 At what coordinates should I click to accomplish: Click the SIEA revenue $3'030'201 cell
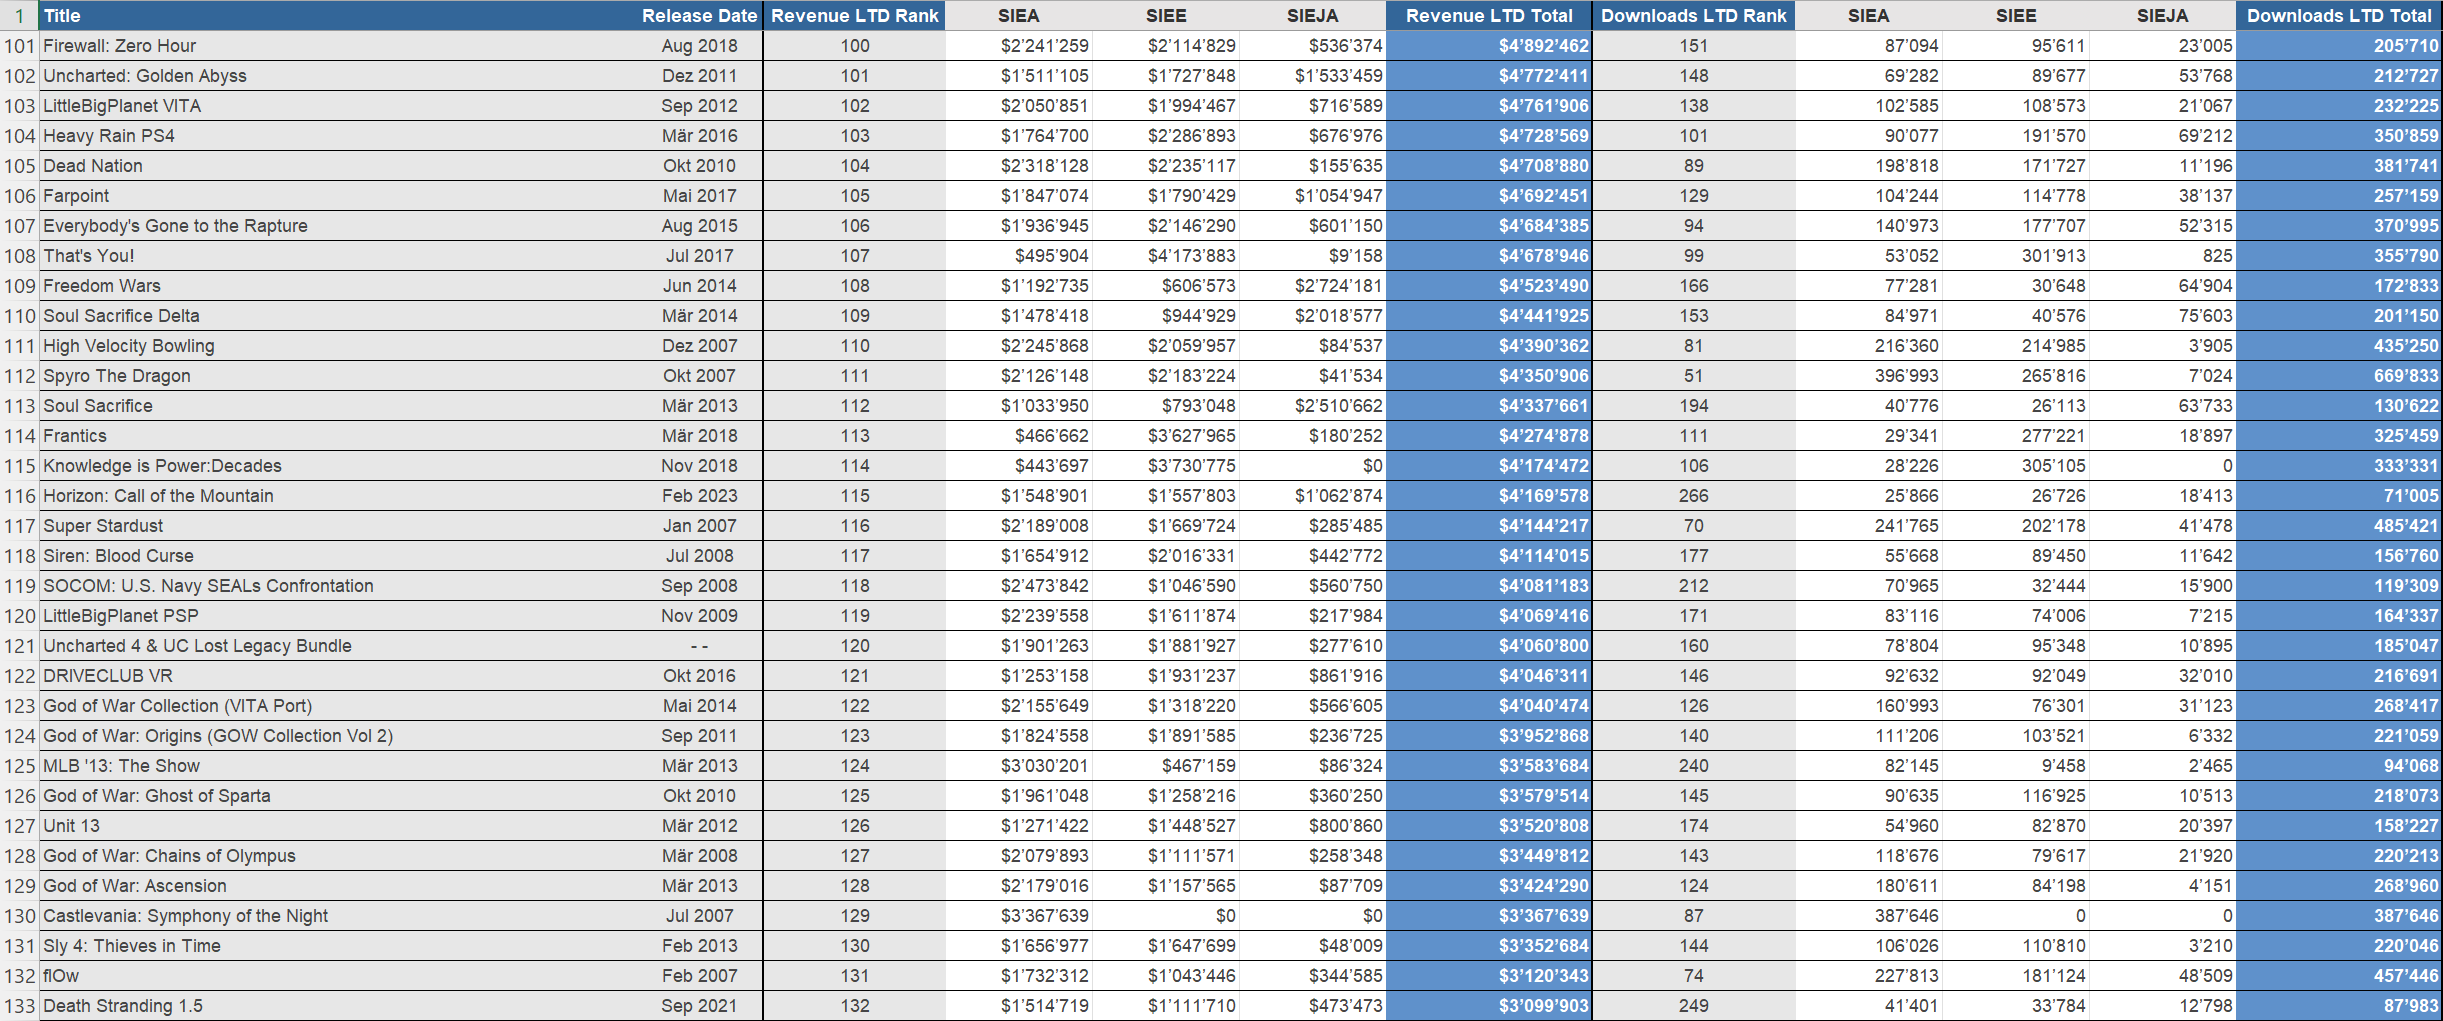point(1018,766)
